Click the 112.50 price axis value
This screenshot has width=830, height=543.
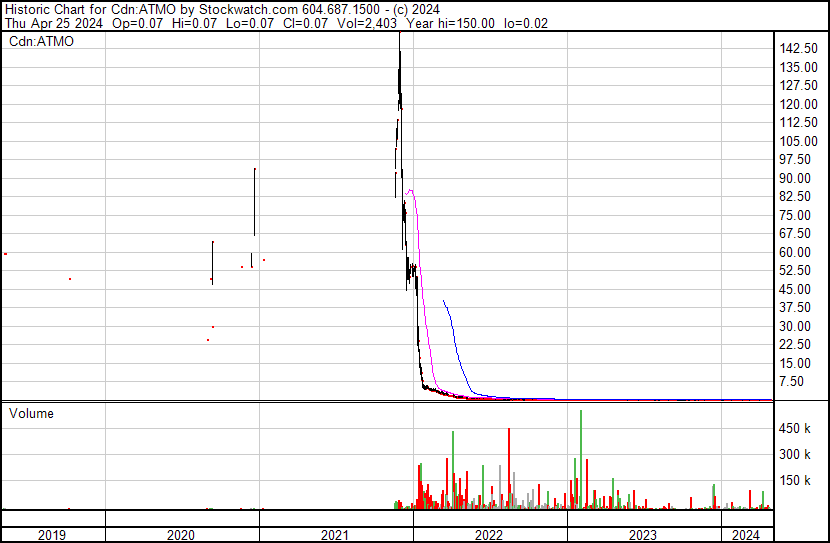798,122
